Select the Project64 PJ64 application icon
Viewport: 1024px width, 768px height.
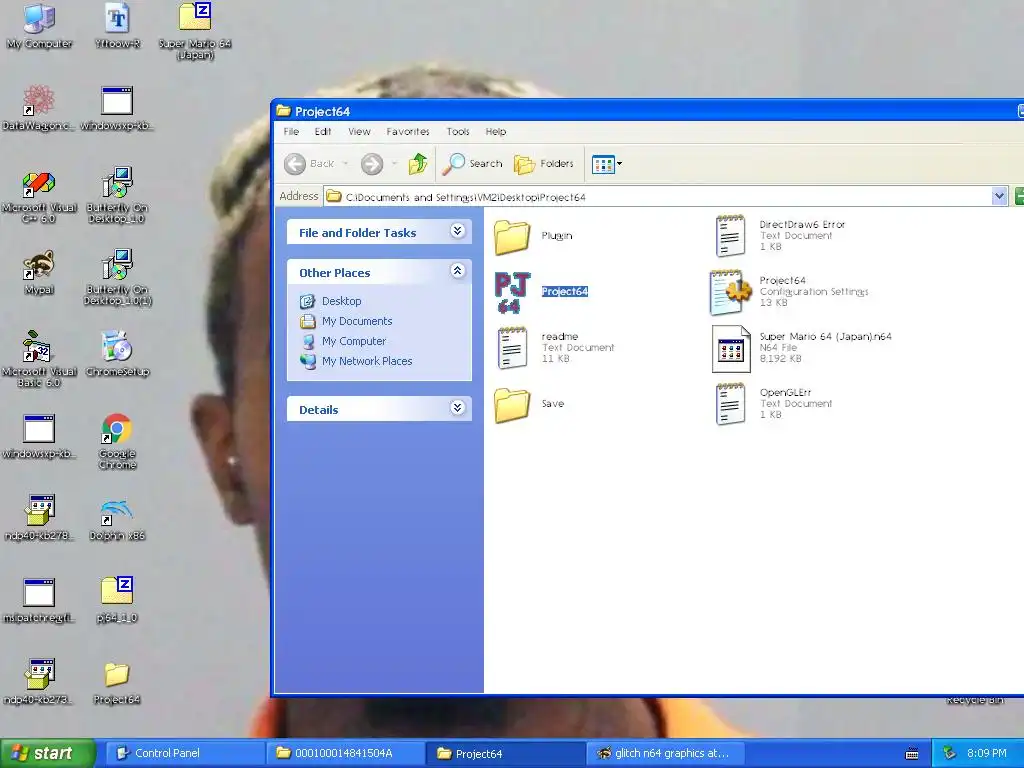coord(541,292)
